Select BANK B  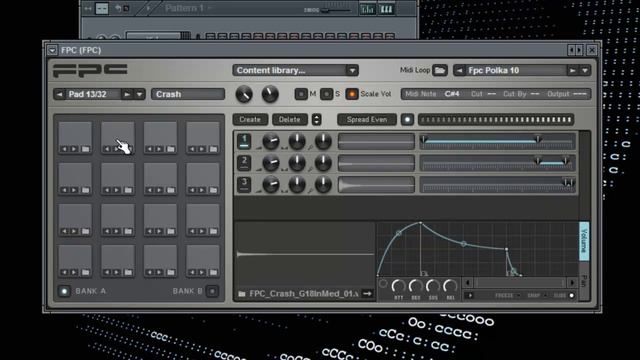tap(212, 291)
